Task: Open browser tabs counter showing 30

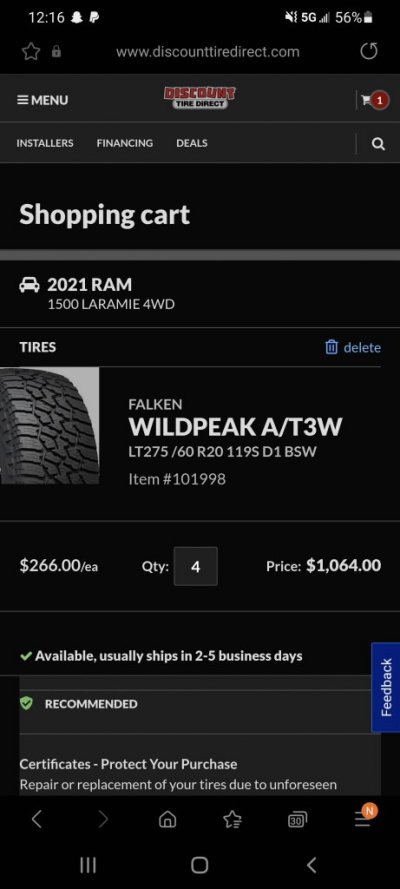Action: click(x=297, y=819)
